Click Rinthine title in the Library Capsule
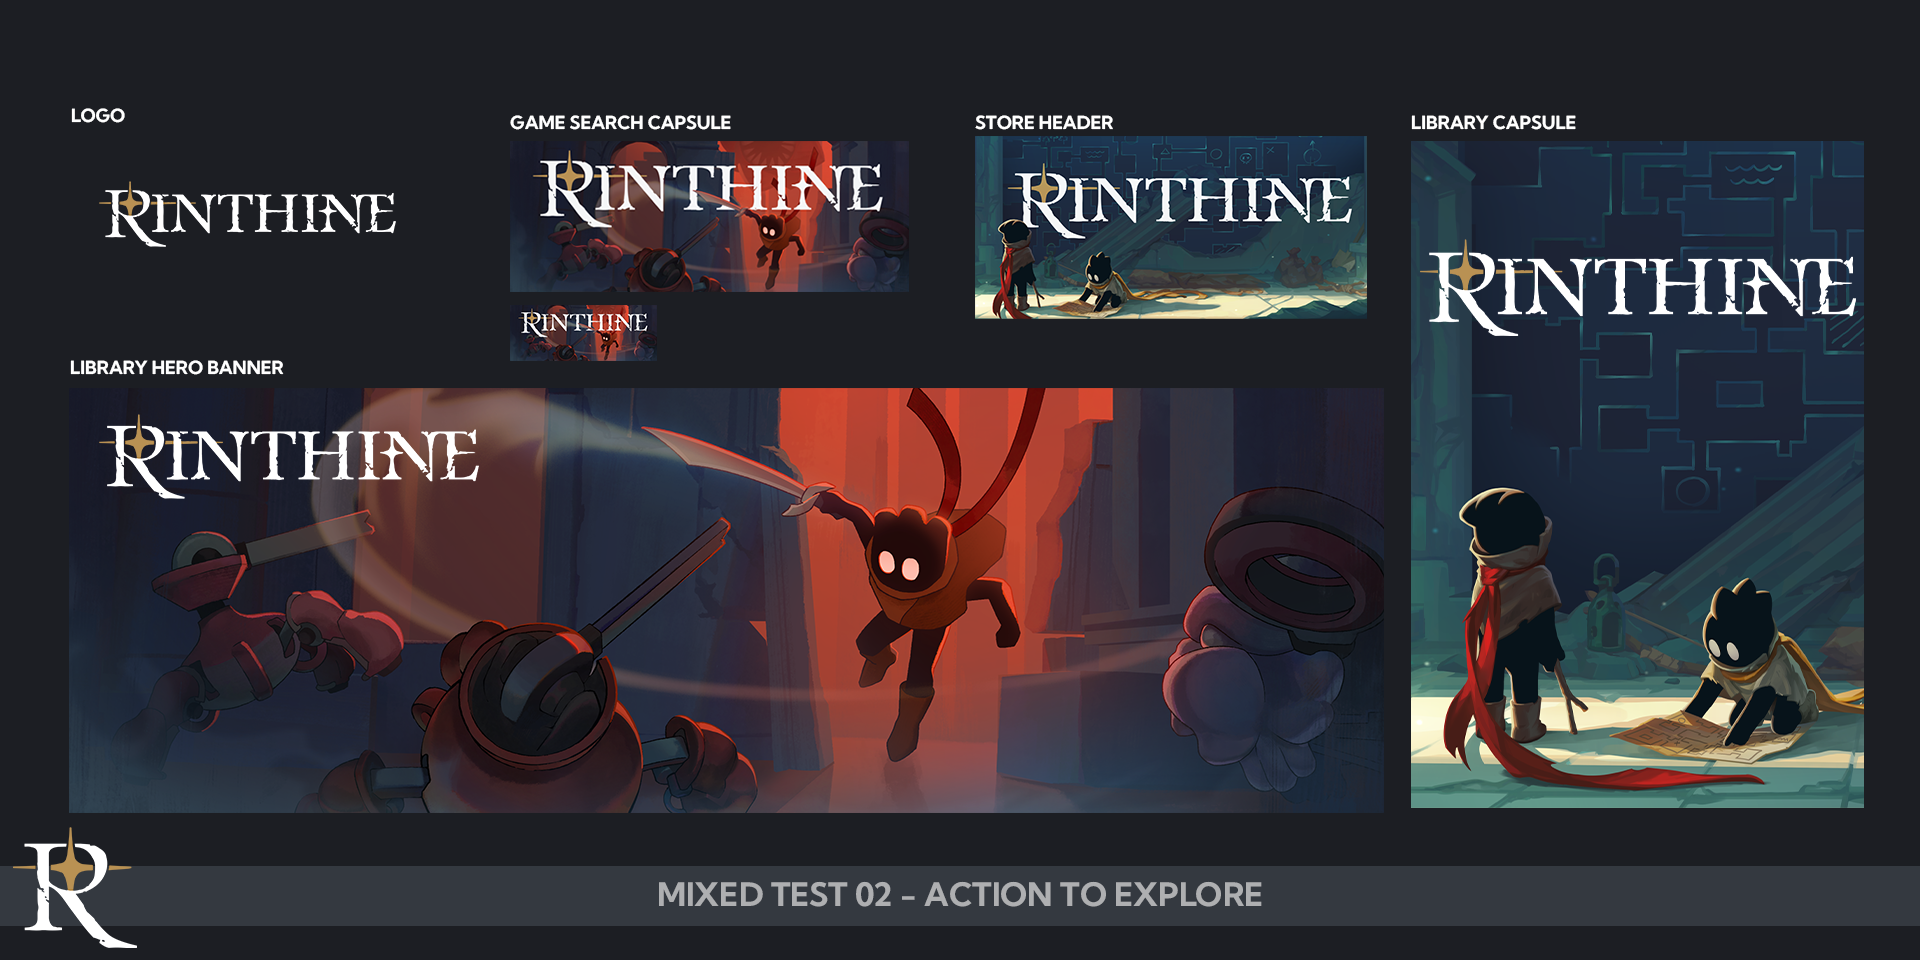The height and width of the screenshot is (960, 1920). point(1640,288)
